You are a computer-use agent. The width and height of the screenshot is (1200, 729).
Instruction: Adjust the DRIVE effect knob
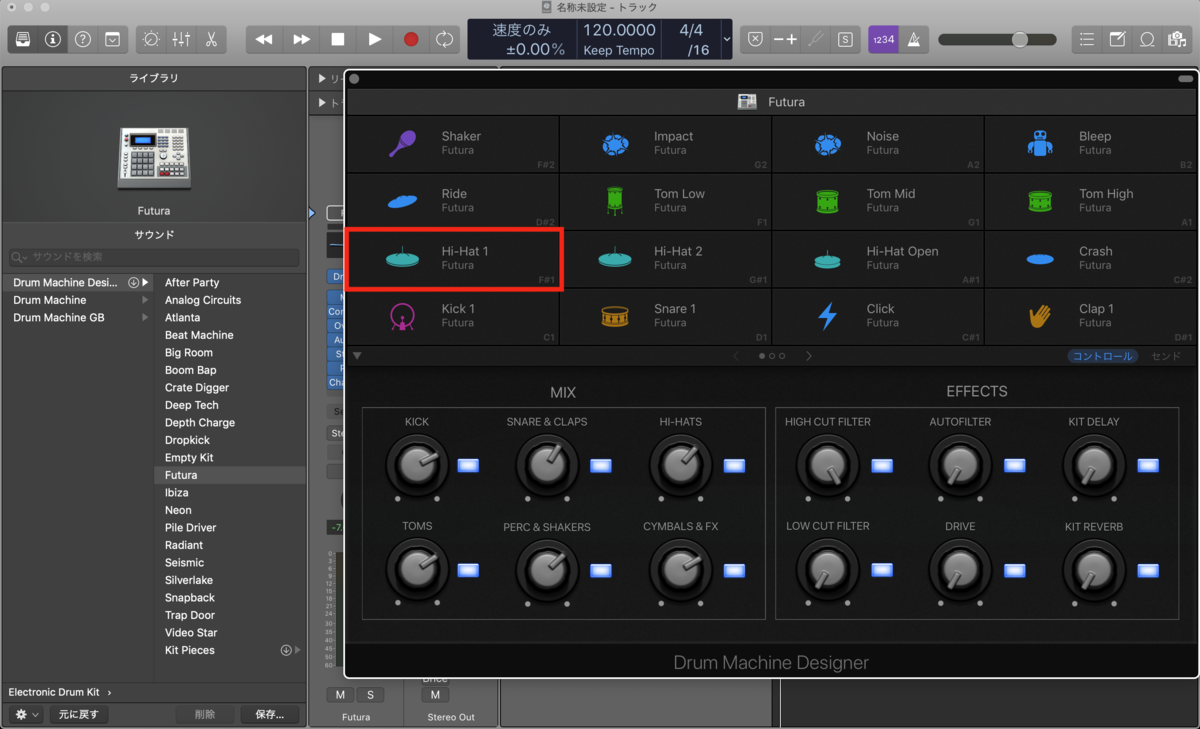(x=959, y=569)
